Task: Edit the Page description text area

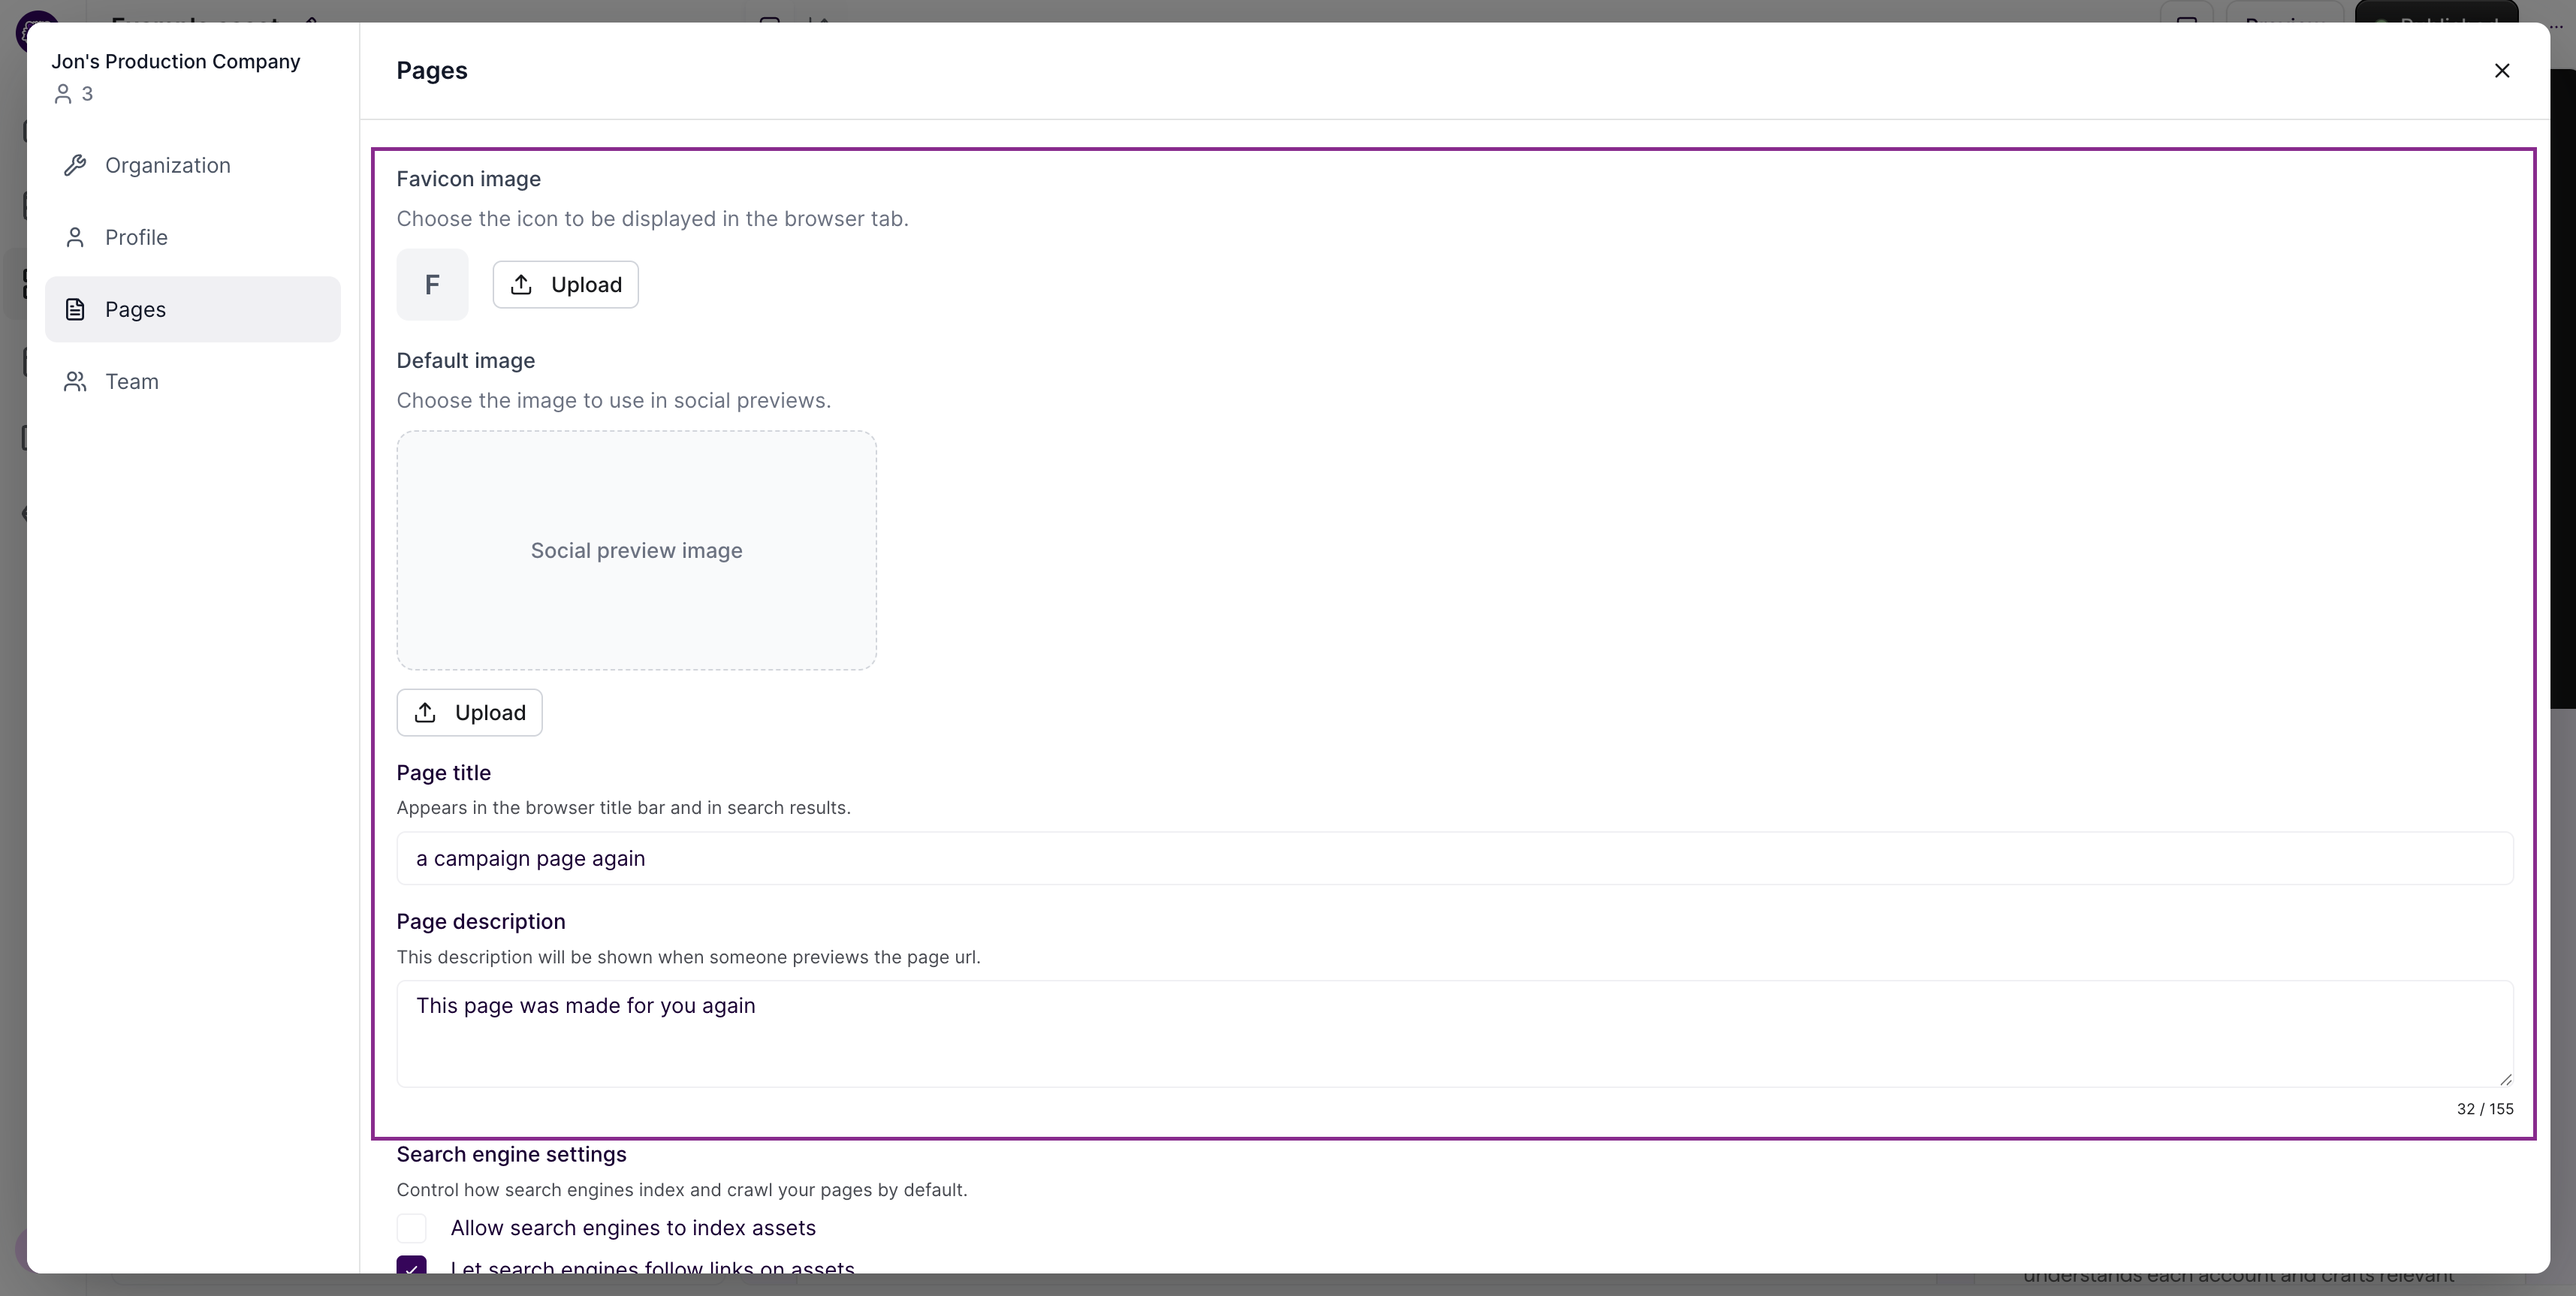Action: point(1455,1034)
